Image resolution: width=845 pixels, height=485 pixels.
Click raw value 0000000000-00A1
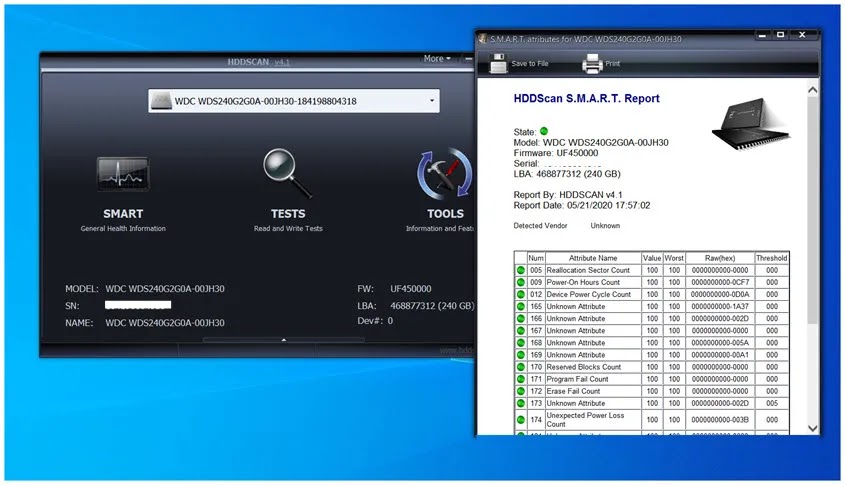(x=720, y=355)
